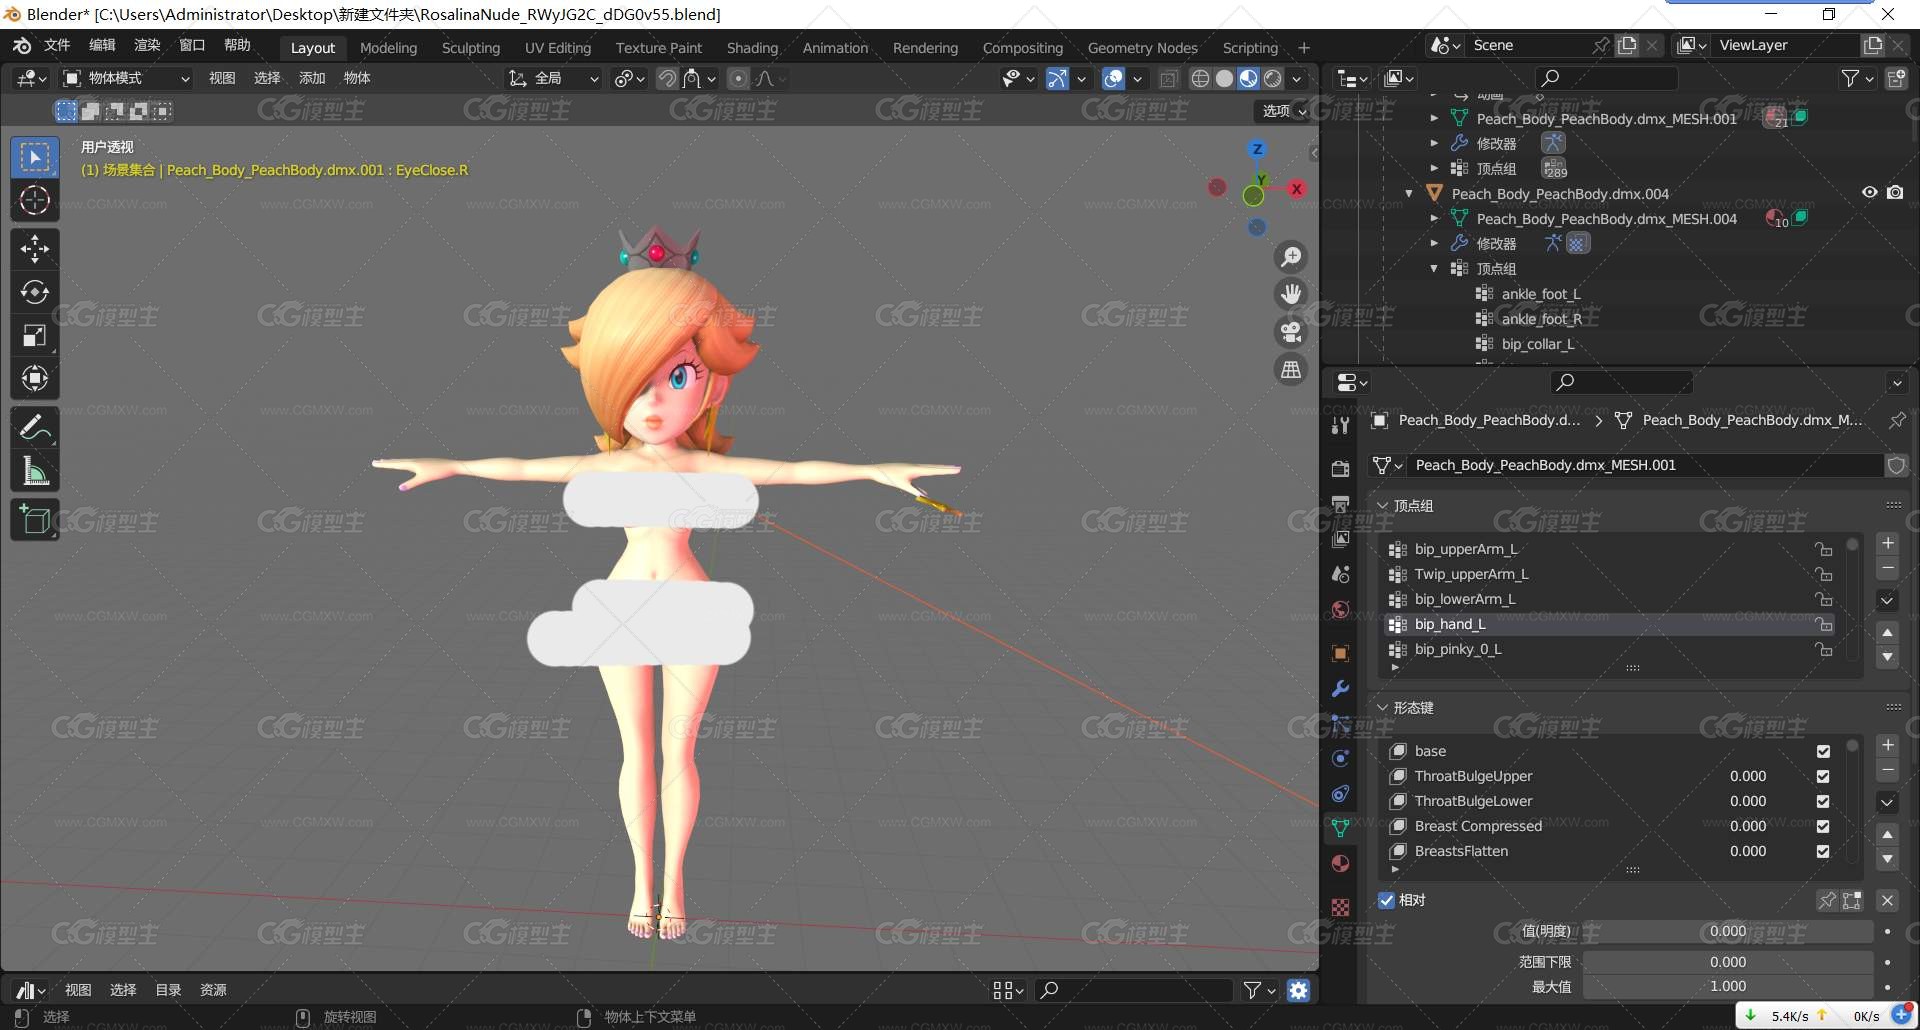1920x1030 pixels.
Task: Select the Add Cube tool
Action: [x=35, y=520]
